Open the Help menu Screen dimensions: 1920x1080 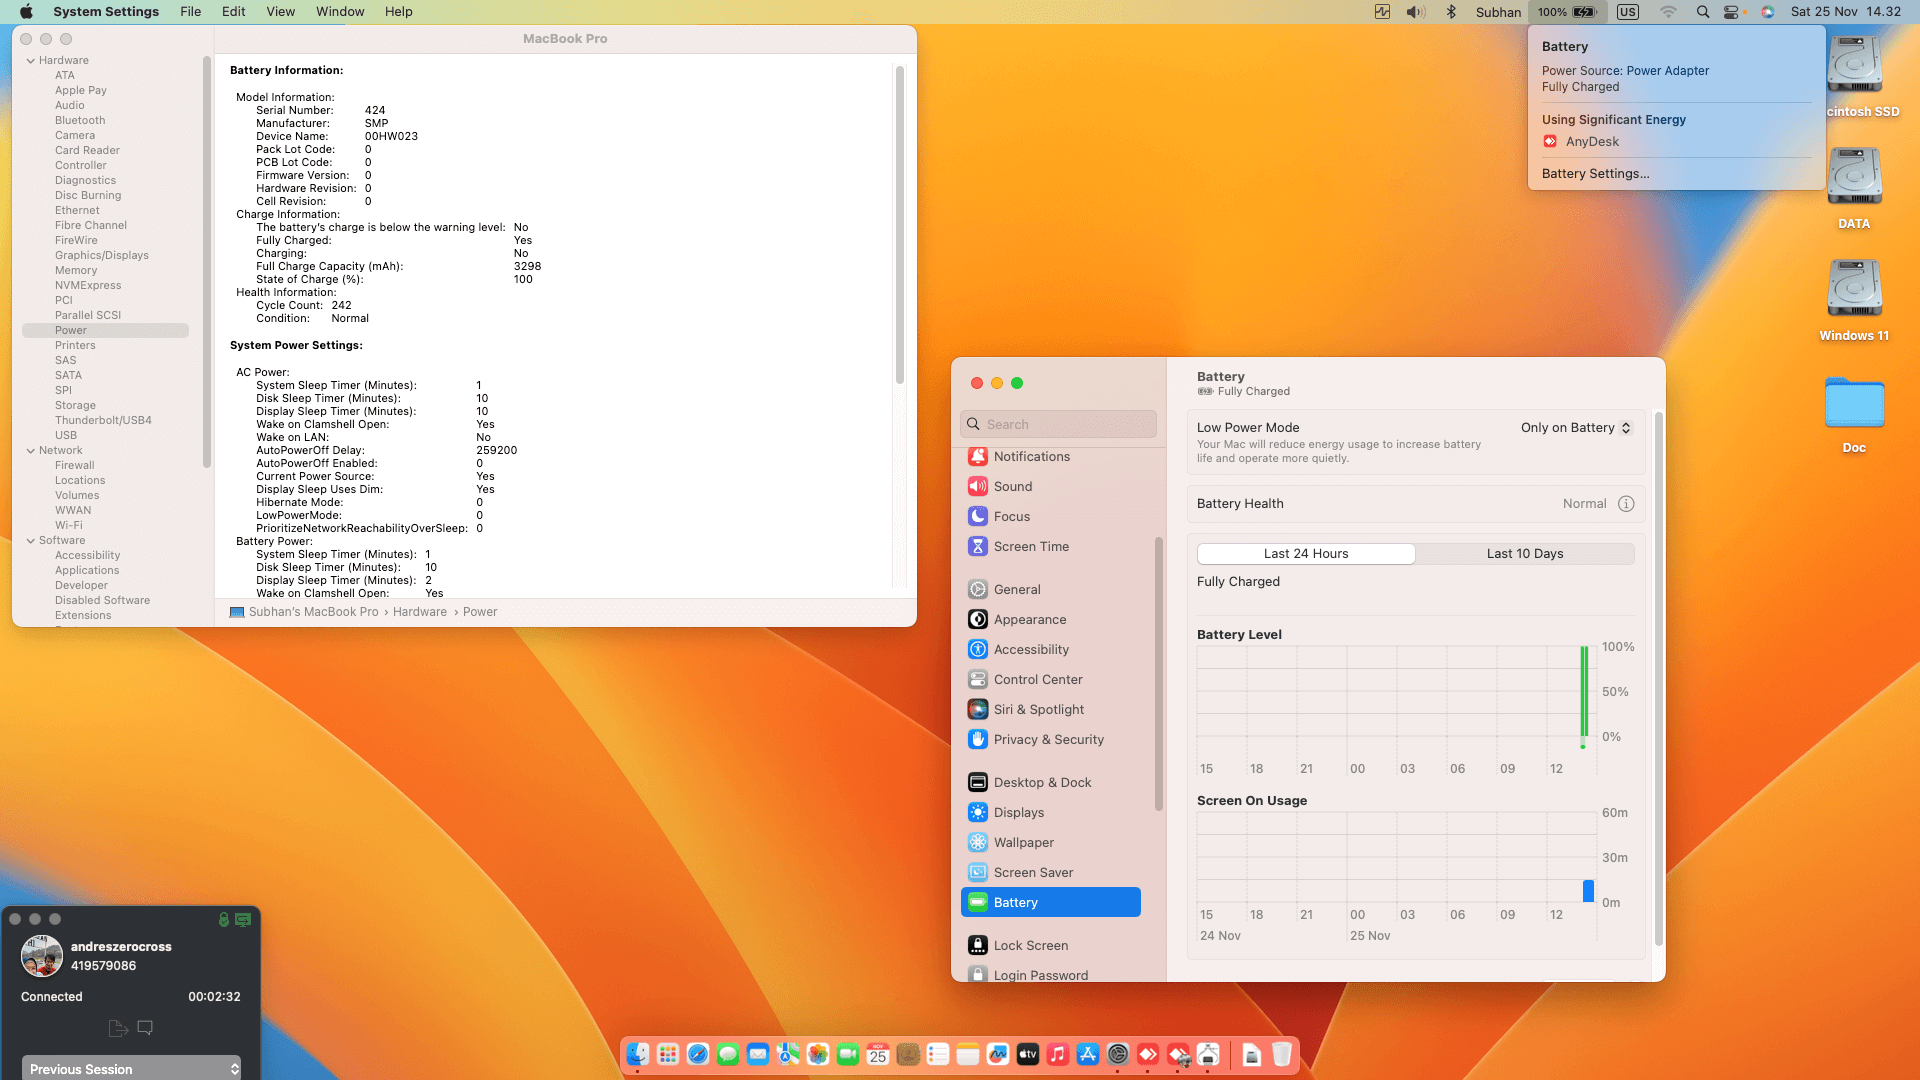[x=399, y=12]
